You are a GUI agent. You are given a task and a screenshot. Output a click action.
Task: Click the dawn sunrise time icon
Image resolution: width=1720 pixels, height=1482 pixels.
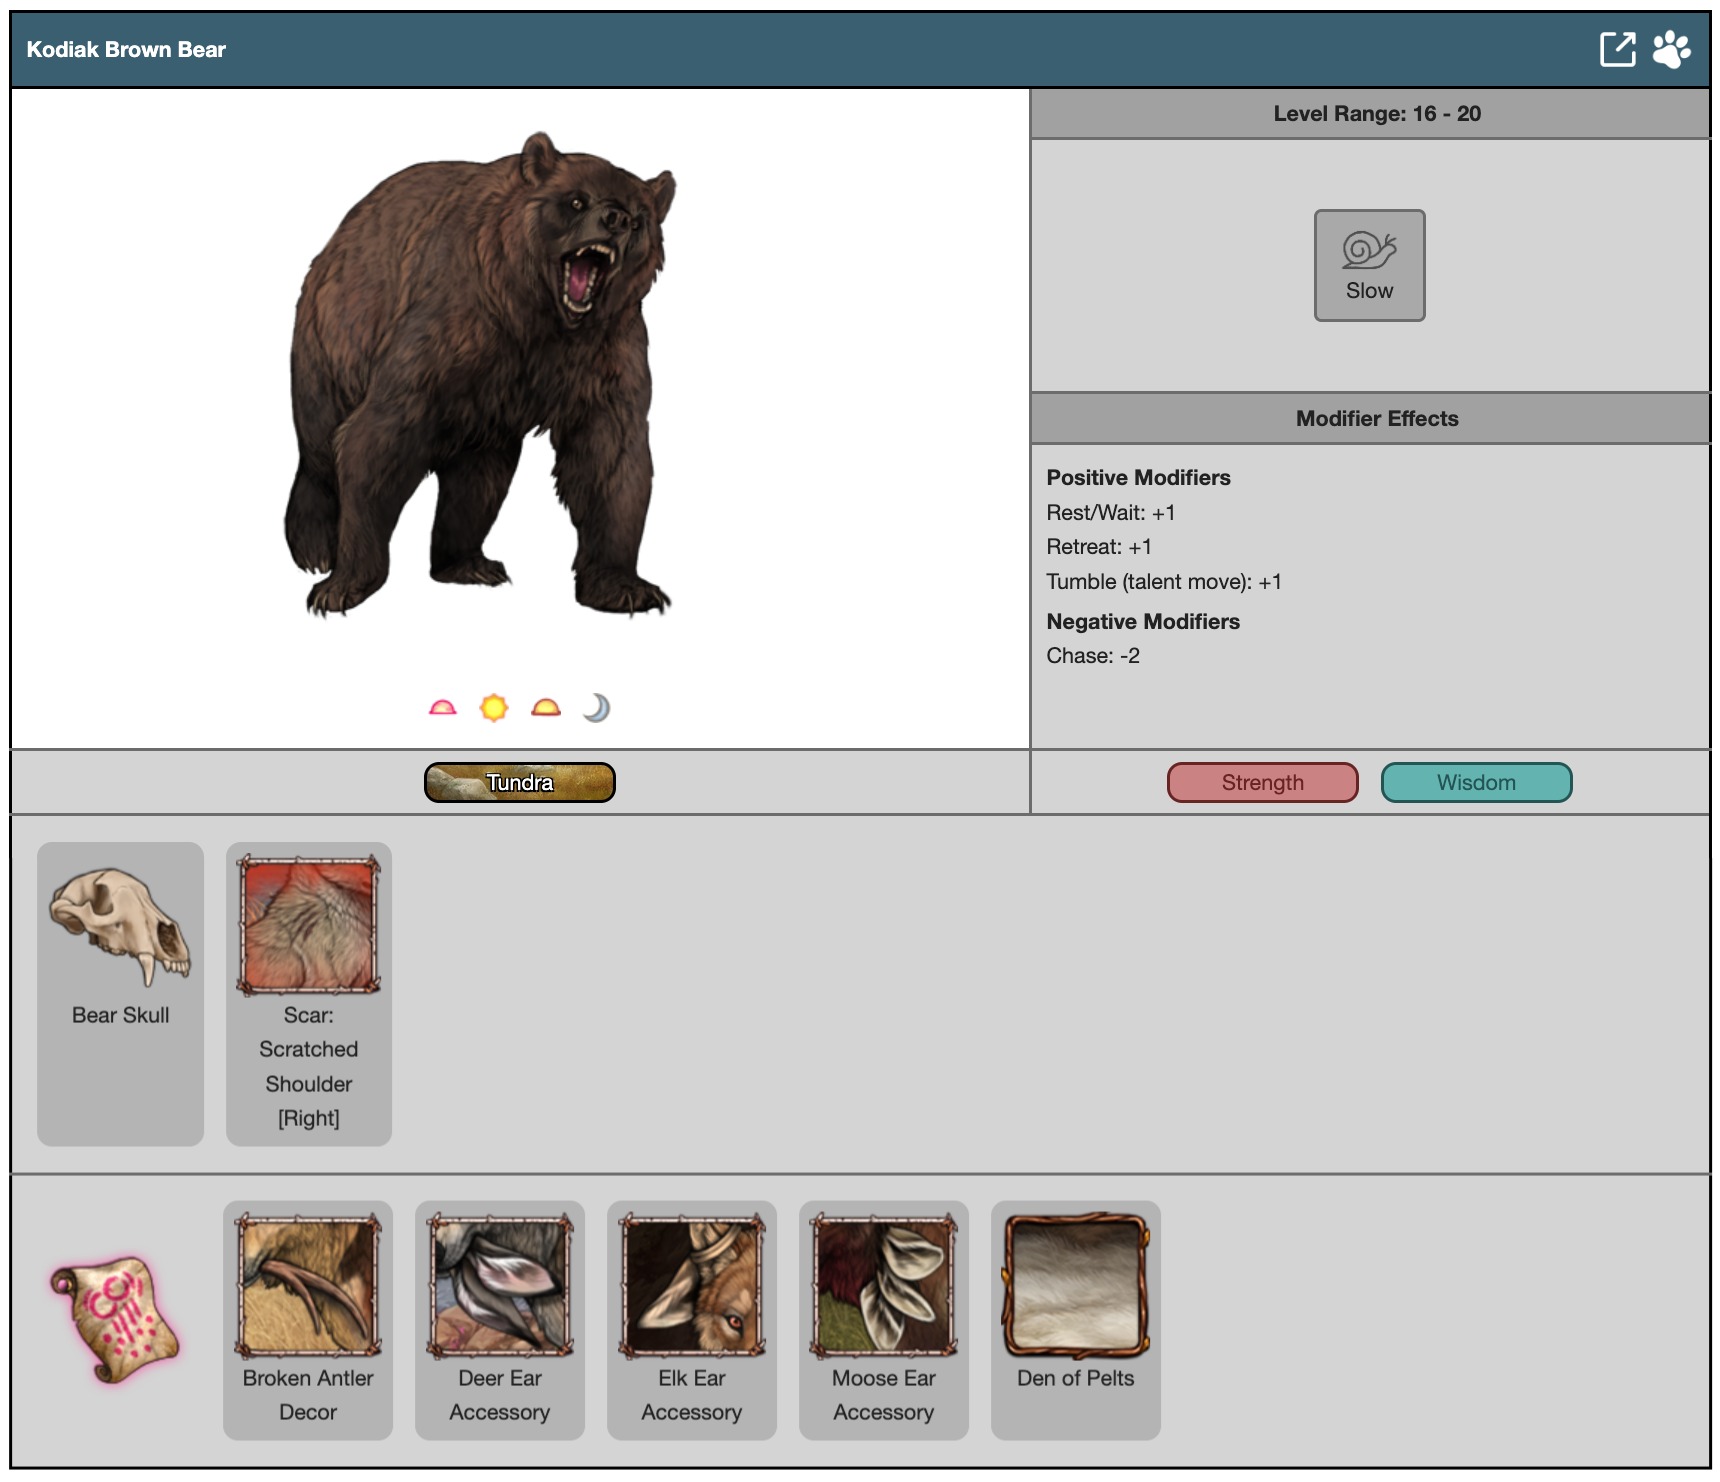442,708
